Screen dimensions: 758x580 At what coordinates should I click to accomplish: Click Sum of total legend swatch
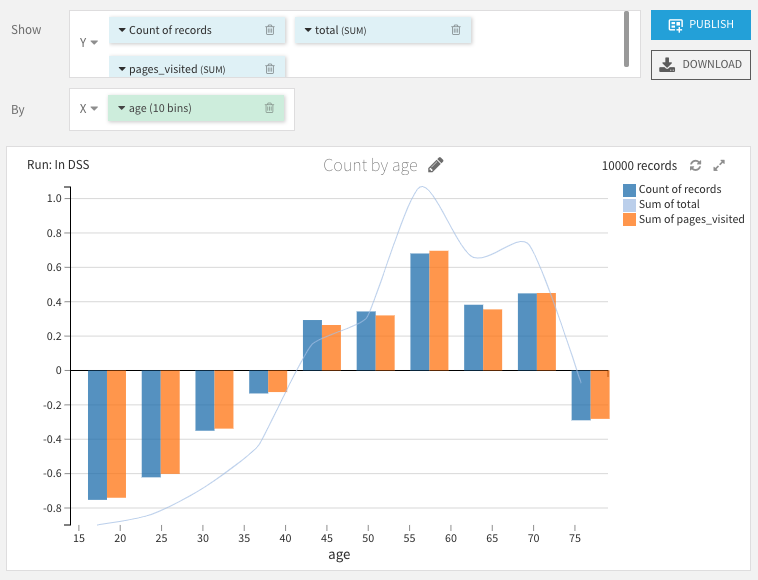pyautogui.click(x=630, y=204)
